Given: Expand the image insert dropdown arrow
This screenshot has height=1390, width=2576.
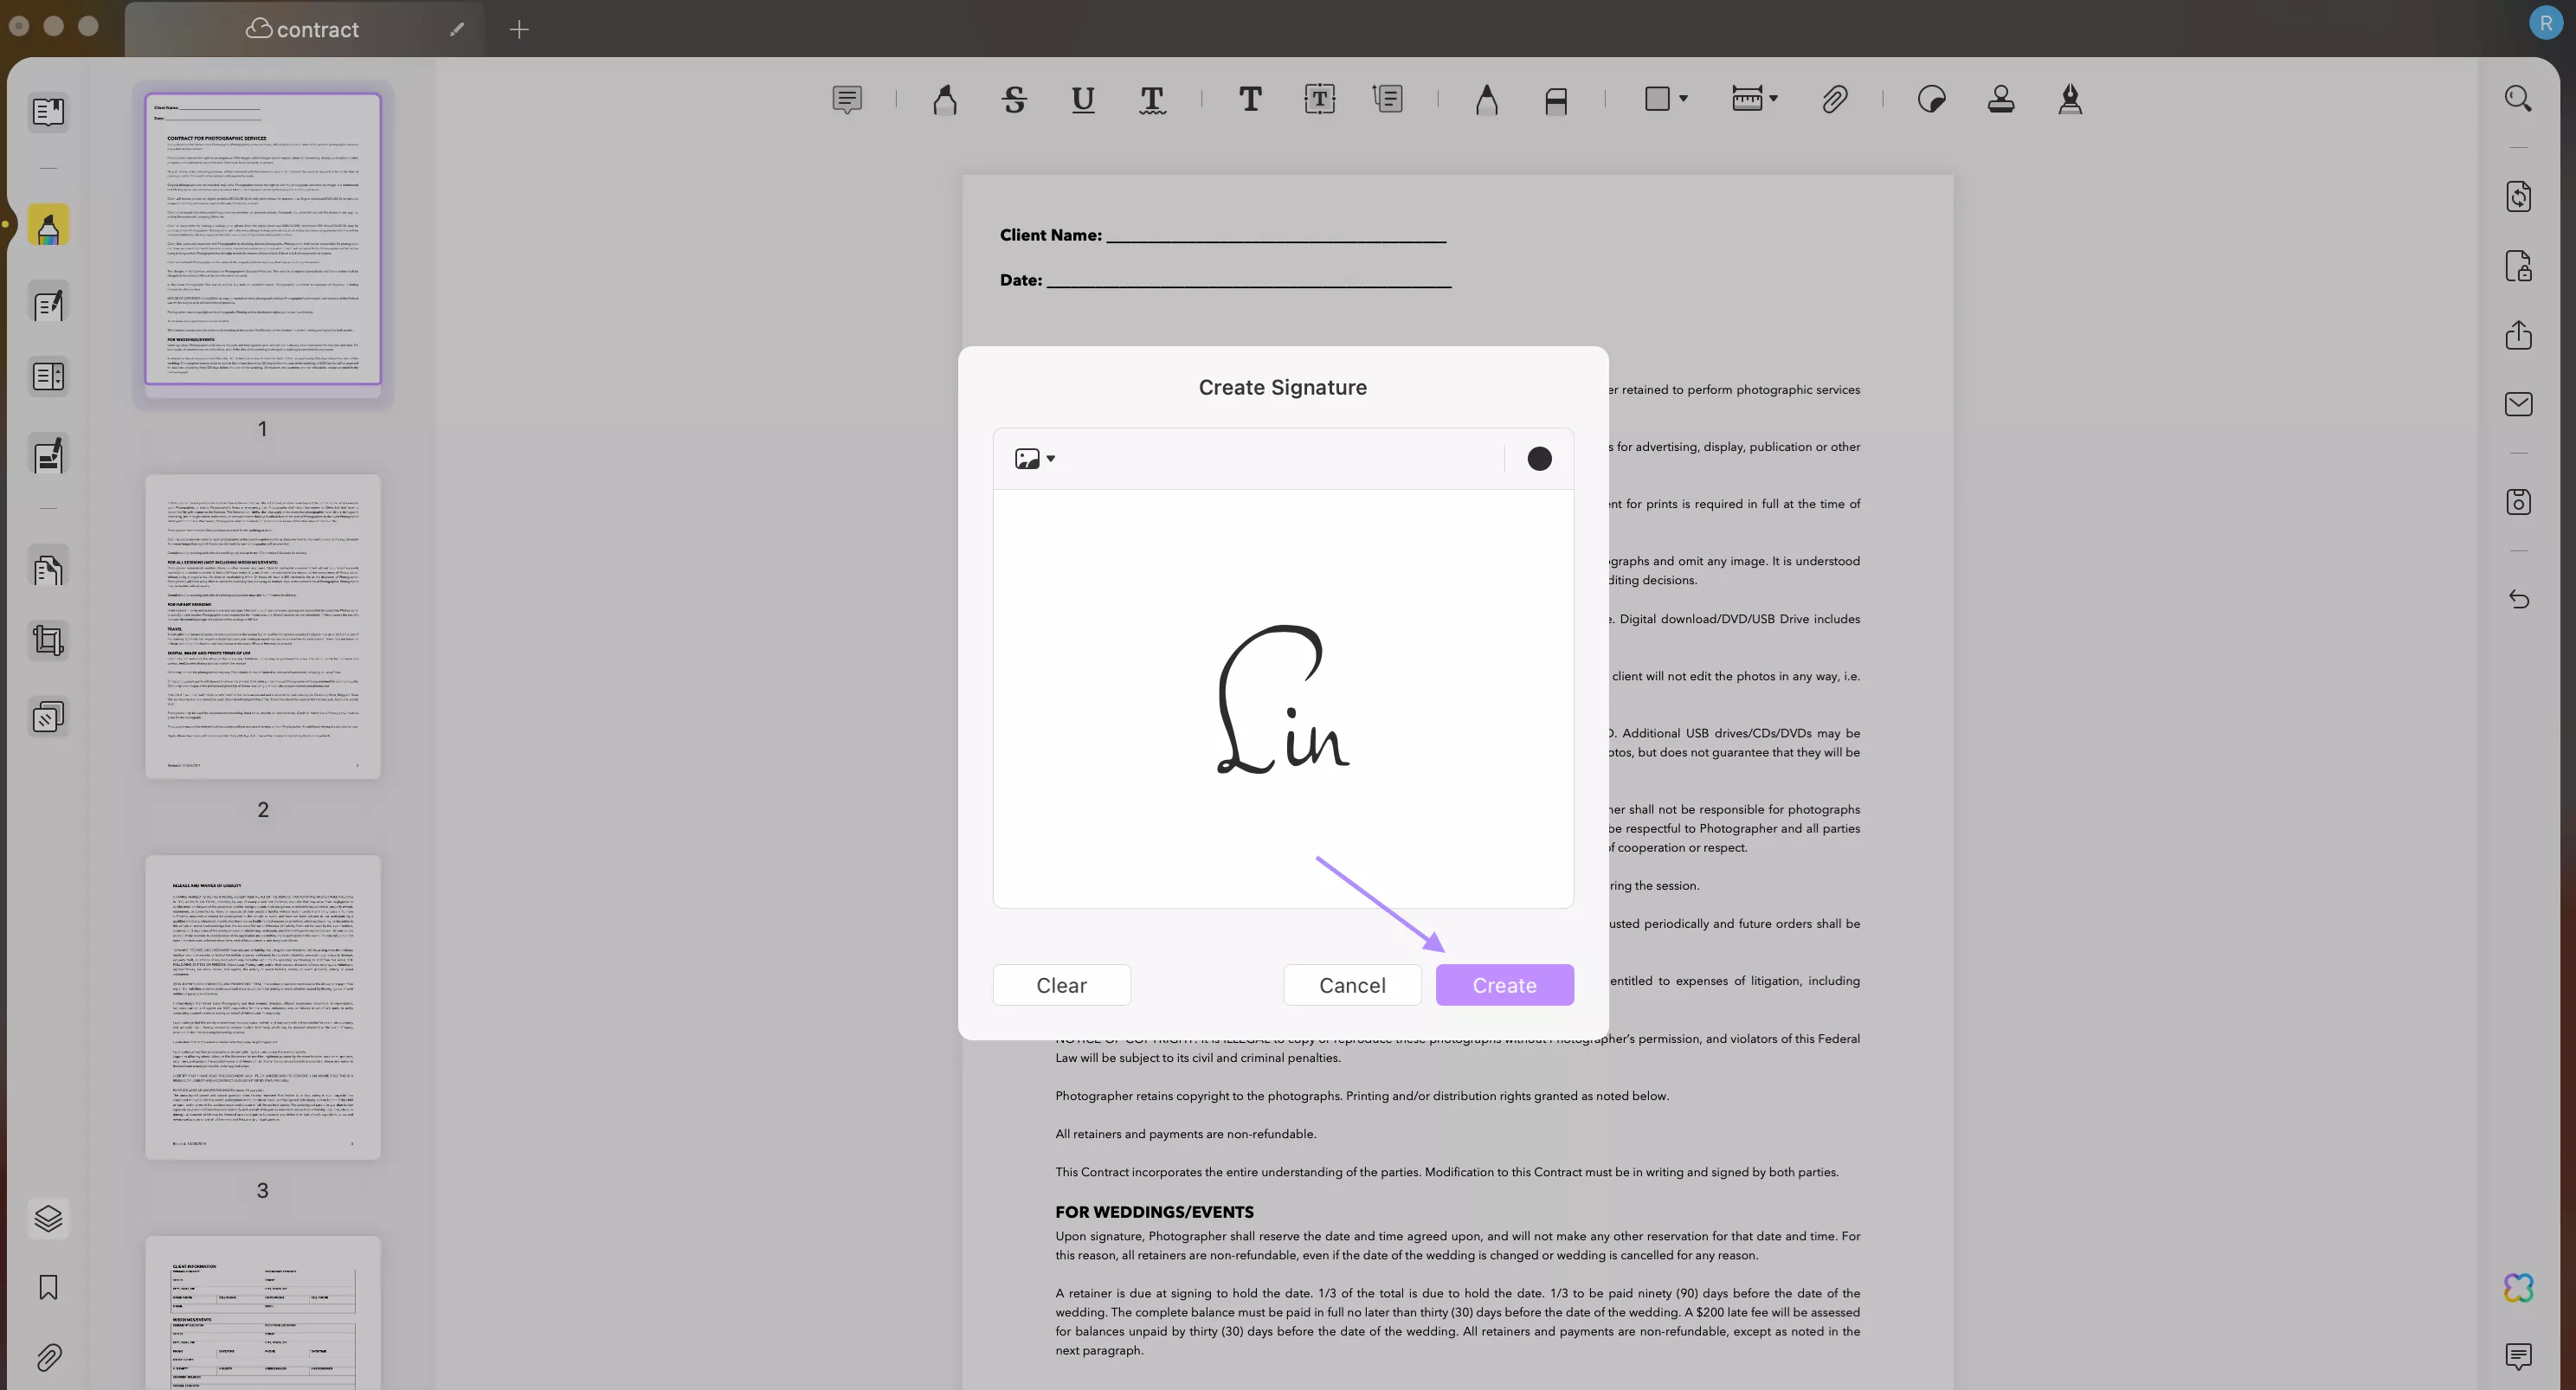Looking at the screenshot, I should [1049, 459].
